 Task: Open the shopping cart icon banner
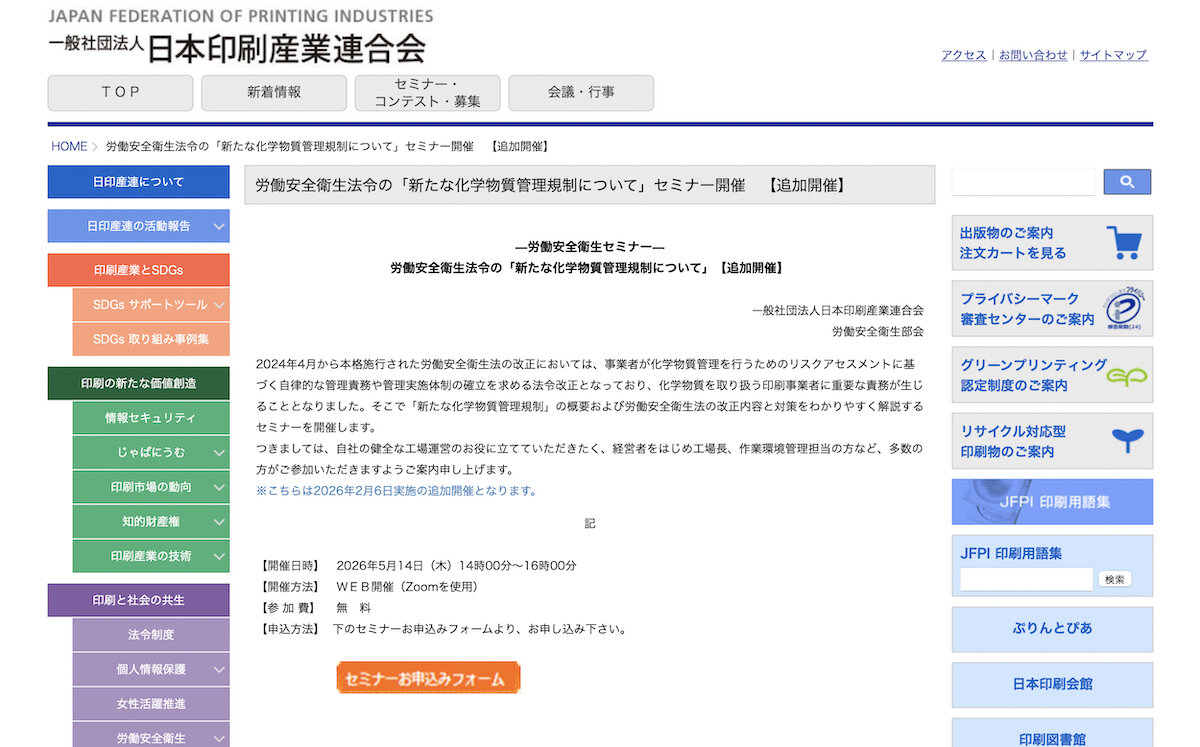click(x=1124, y=243)
